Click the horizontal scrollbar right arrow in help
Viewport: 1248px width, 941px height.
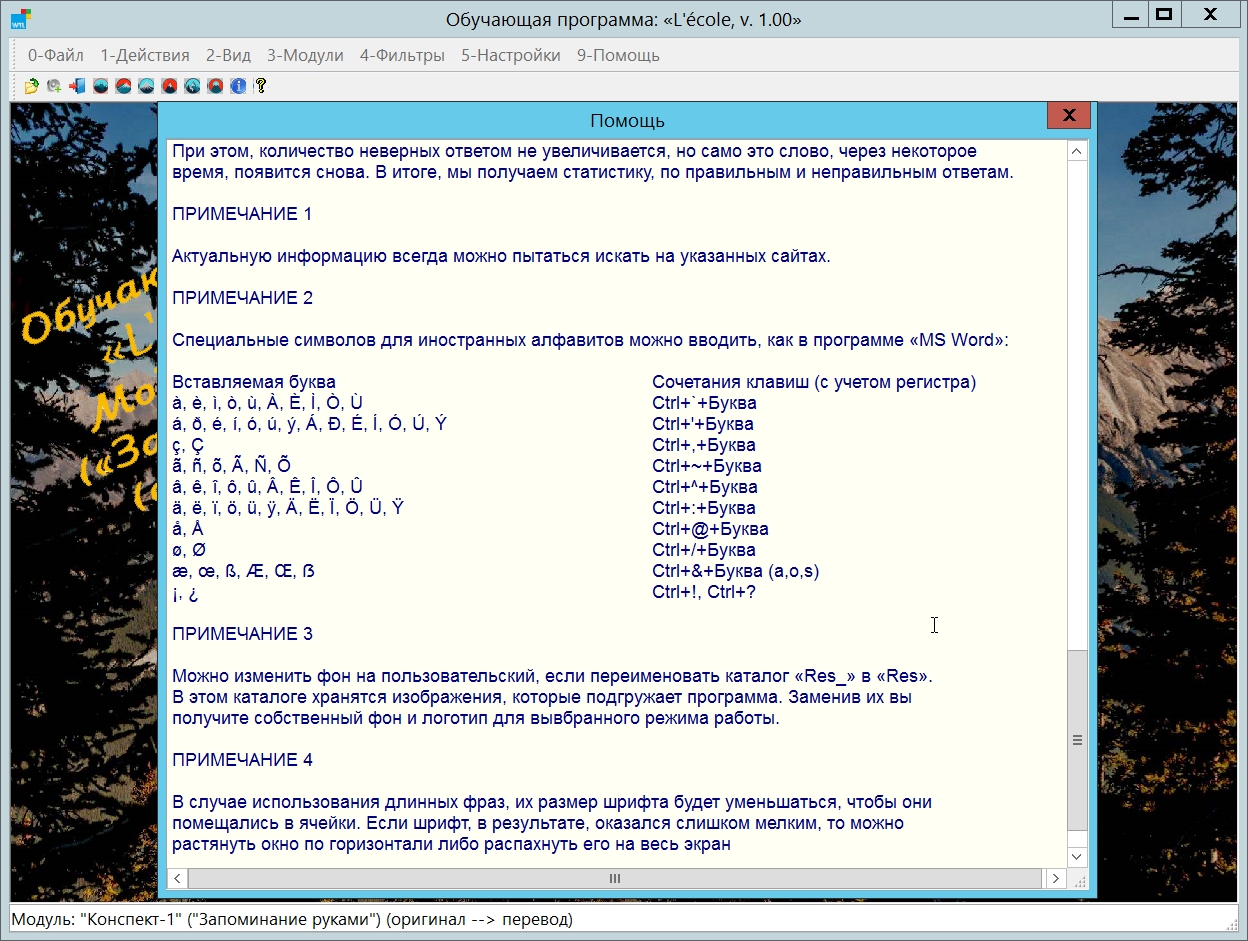(1055, 878)
